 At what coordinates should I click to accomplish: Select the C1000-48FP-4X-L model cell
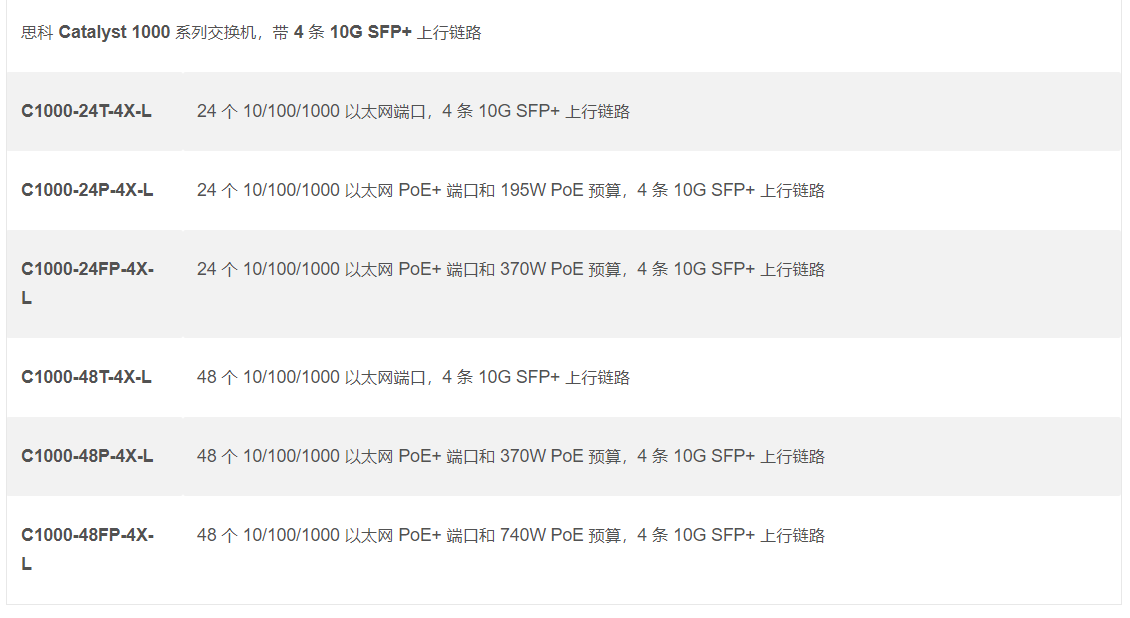pos(87,536)
